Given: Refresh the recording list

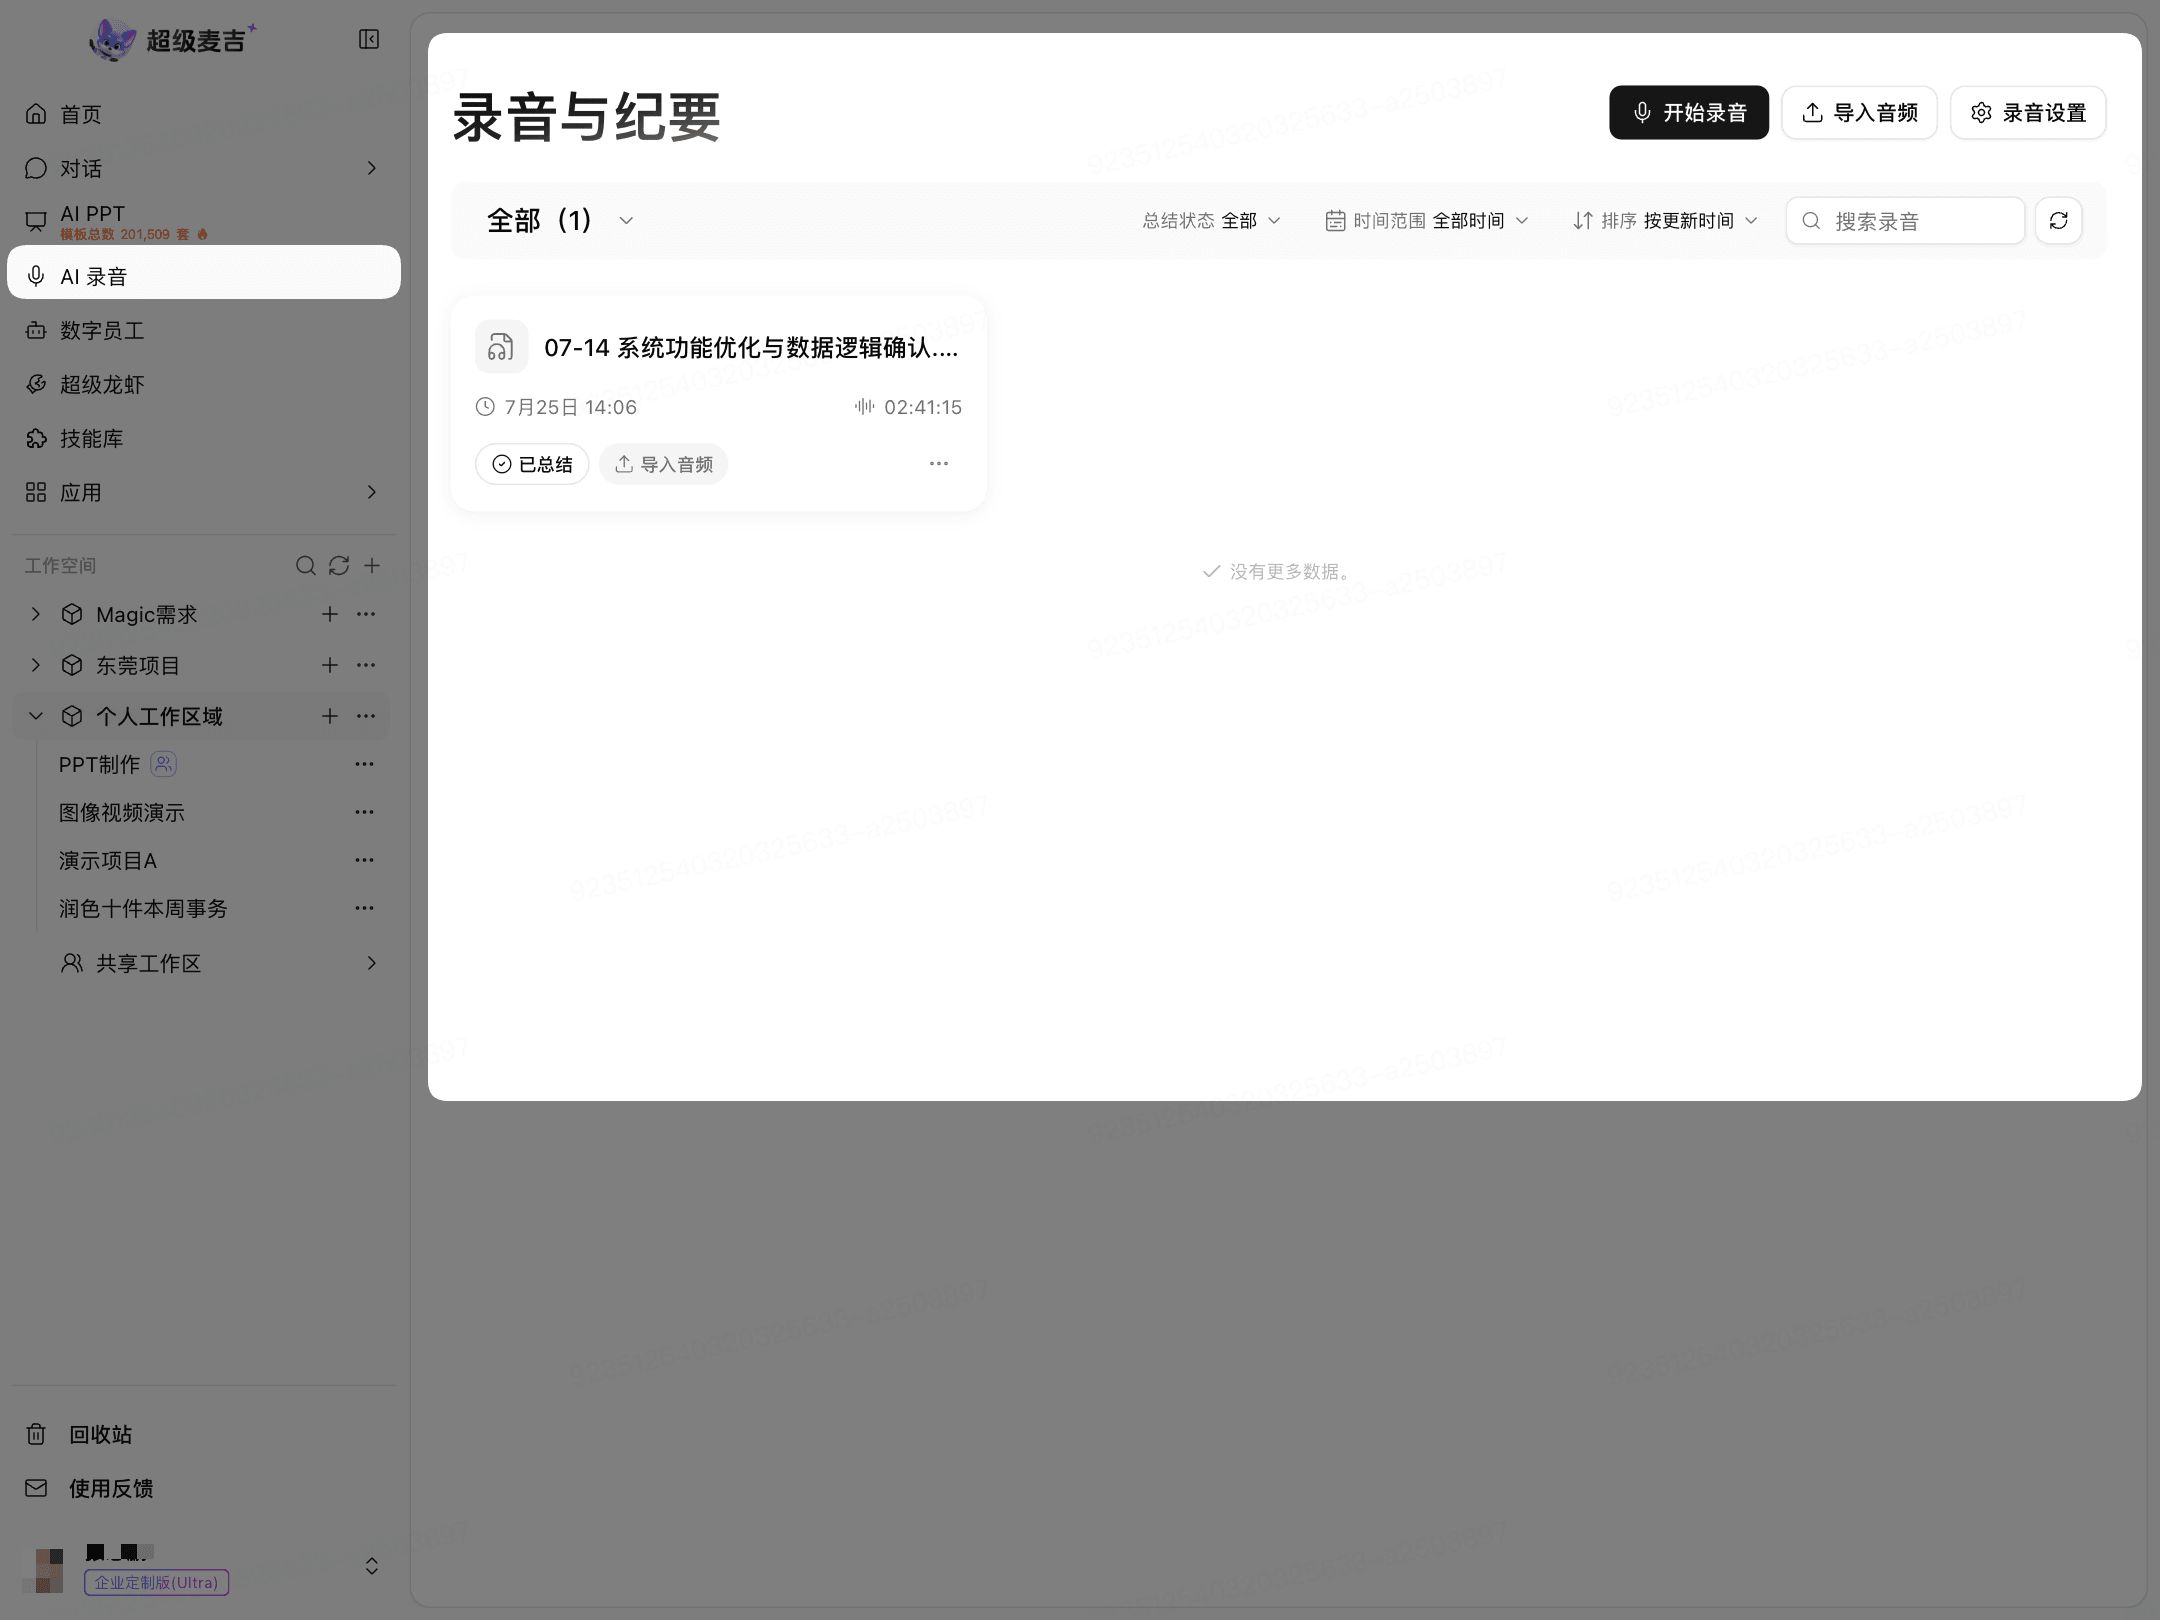Looking at the screenshot, I should point(2059,220).
